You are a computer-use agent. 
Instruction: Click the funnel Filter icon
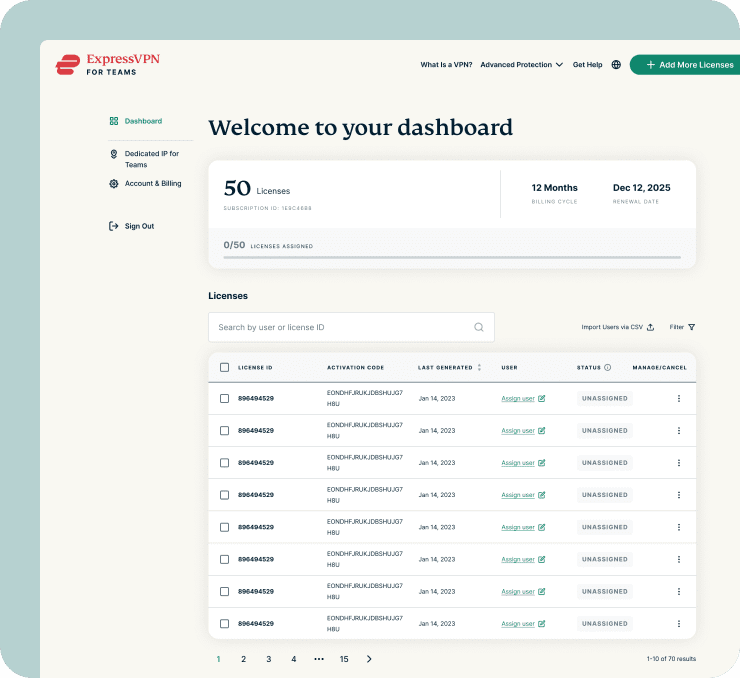pos(691,327)
